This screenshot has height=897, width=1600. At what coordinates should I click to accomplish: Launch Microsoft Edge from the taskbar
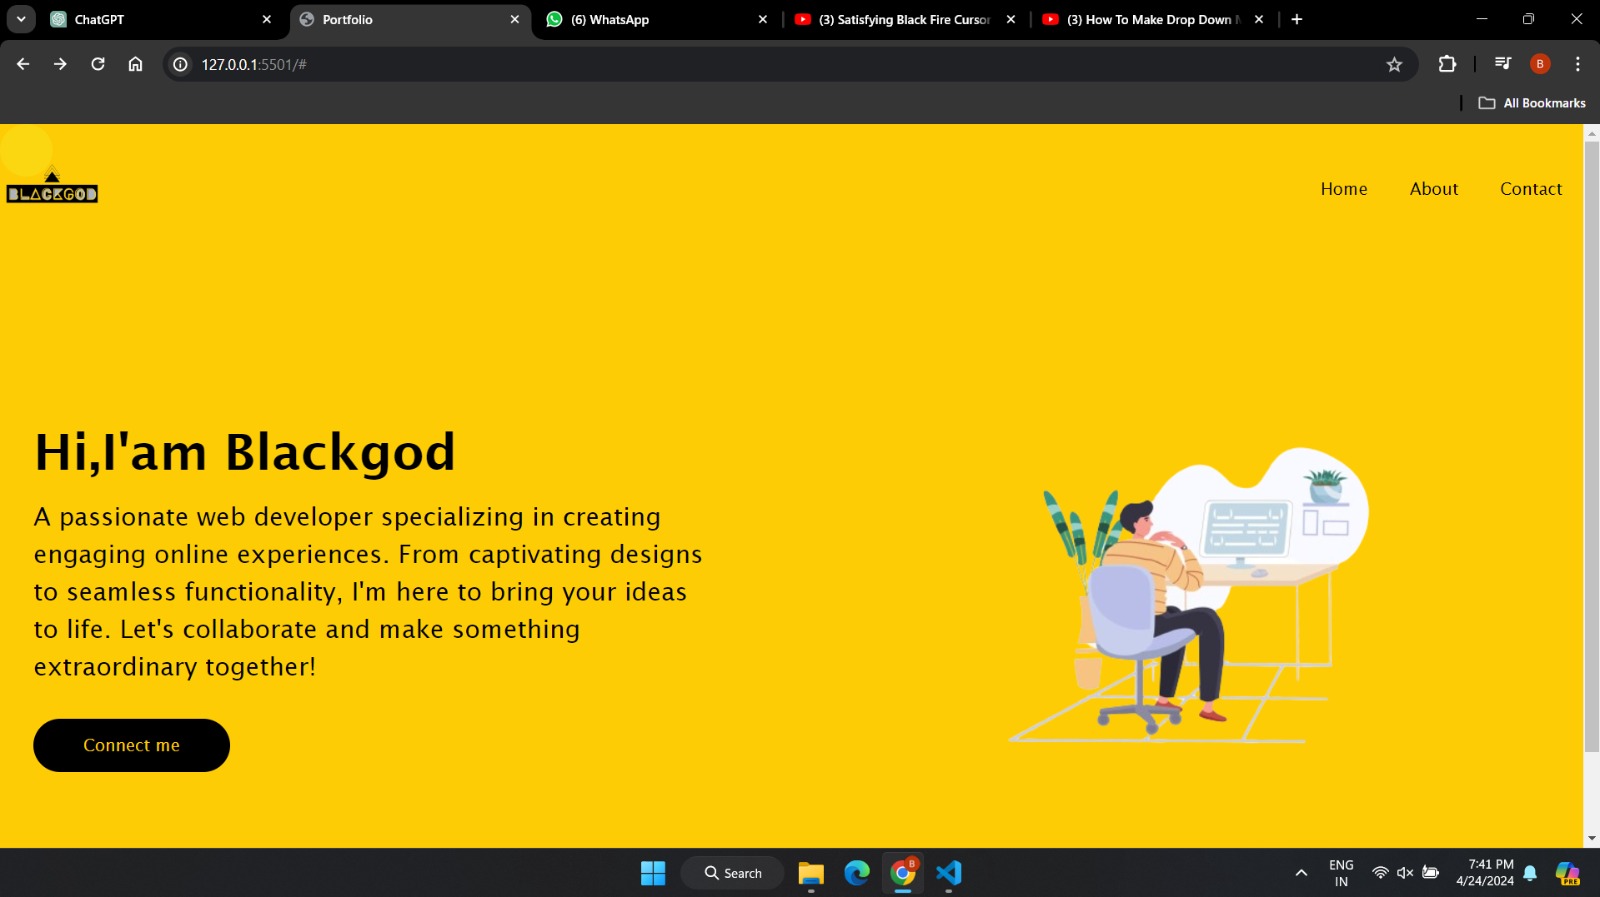click(857, 873)
